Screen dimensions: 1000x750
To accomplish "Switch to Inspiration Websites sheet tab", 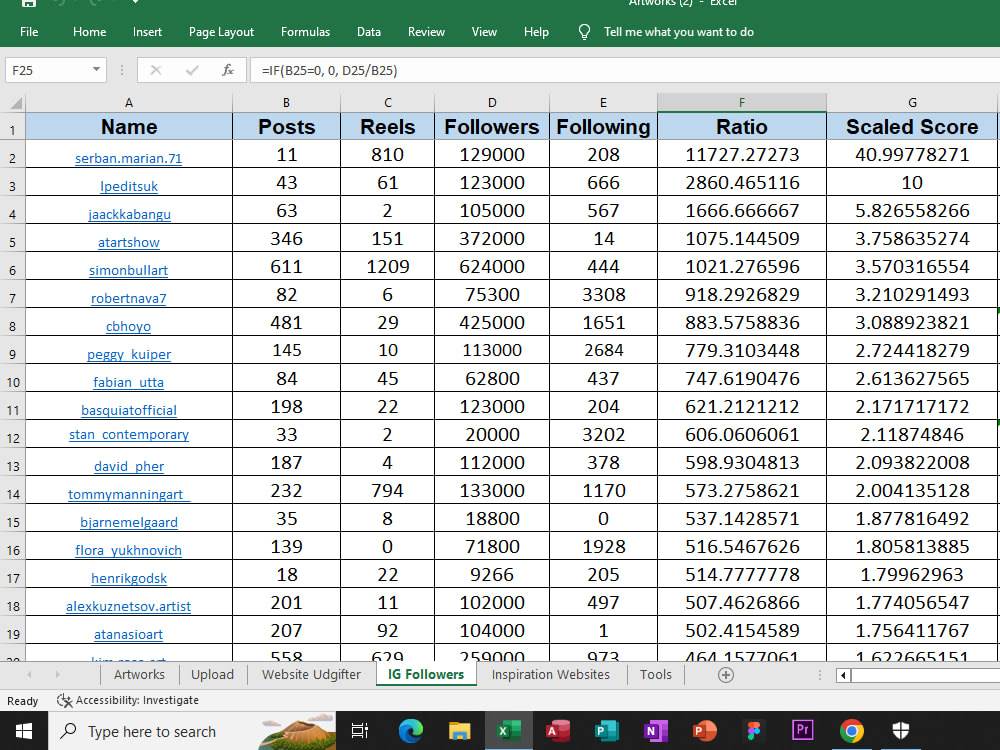I will pos(550,675).
